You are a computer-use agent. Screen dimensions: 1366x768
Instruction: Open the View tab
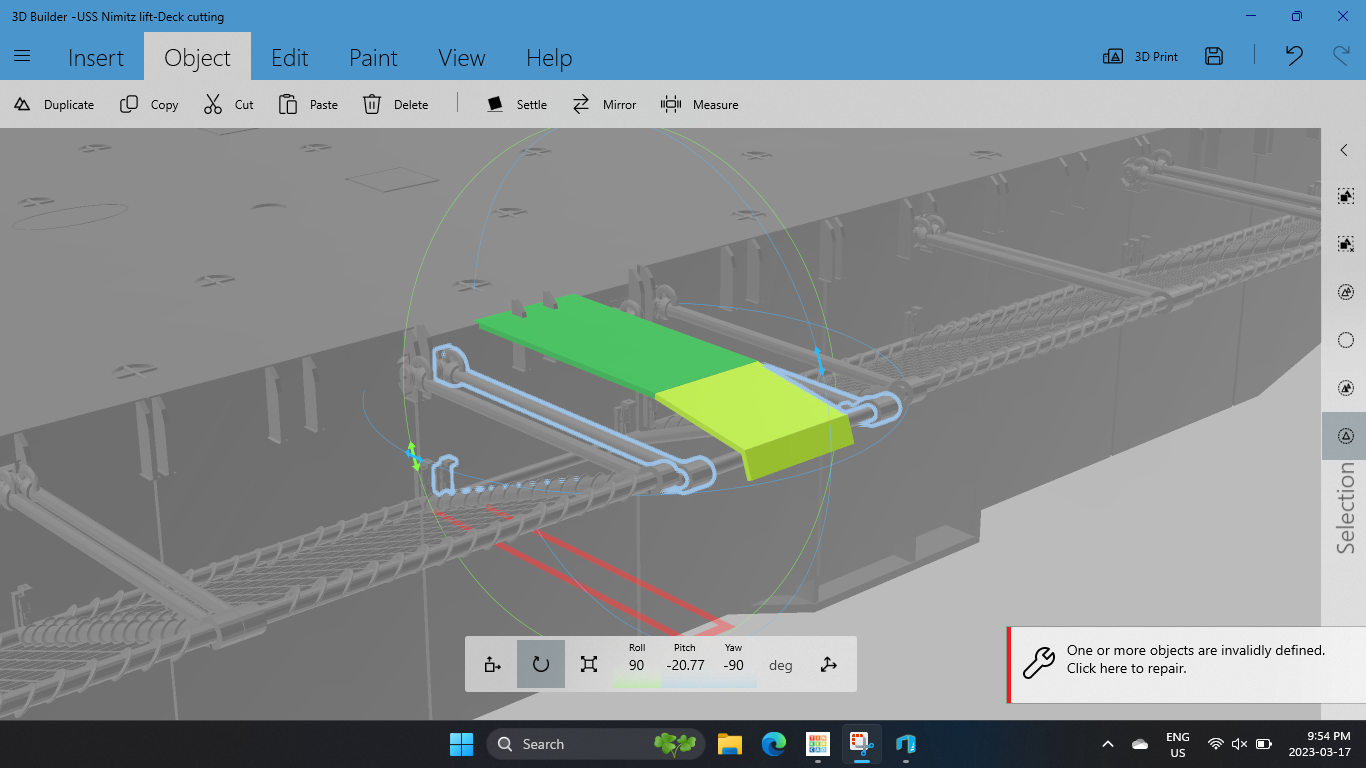pos(462,58)
